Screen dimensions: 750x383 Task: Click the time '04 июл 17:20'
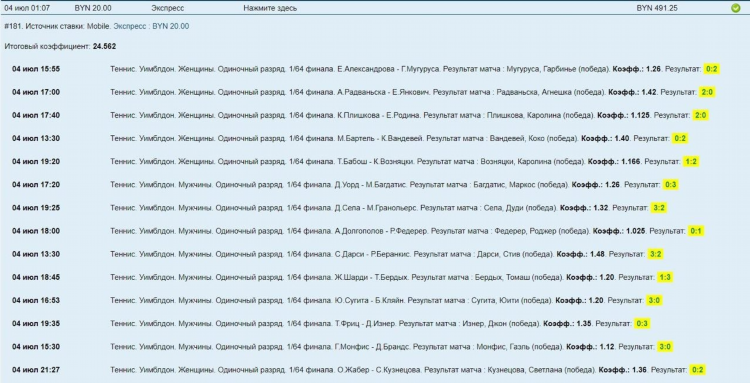[36, 185]
